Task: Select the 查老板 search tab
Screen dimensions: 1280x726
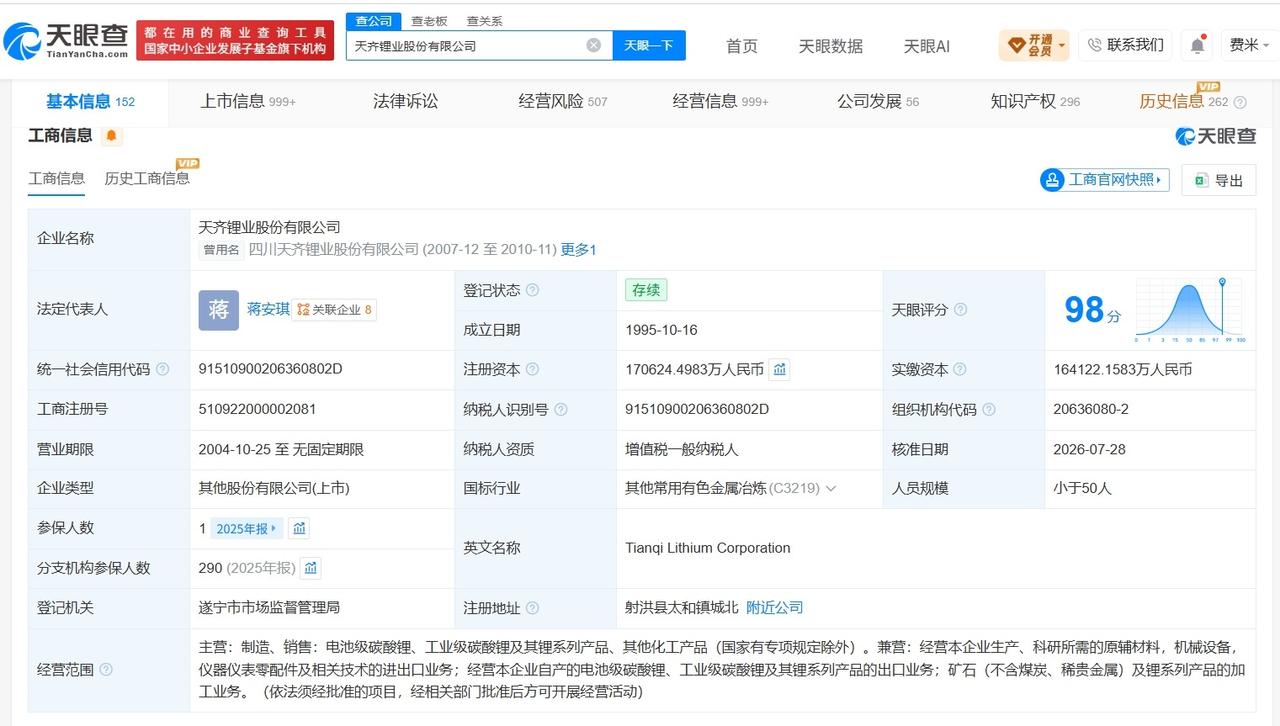Action: [429, 21]
